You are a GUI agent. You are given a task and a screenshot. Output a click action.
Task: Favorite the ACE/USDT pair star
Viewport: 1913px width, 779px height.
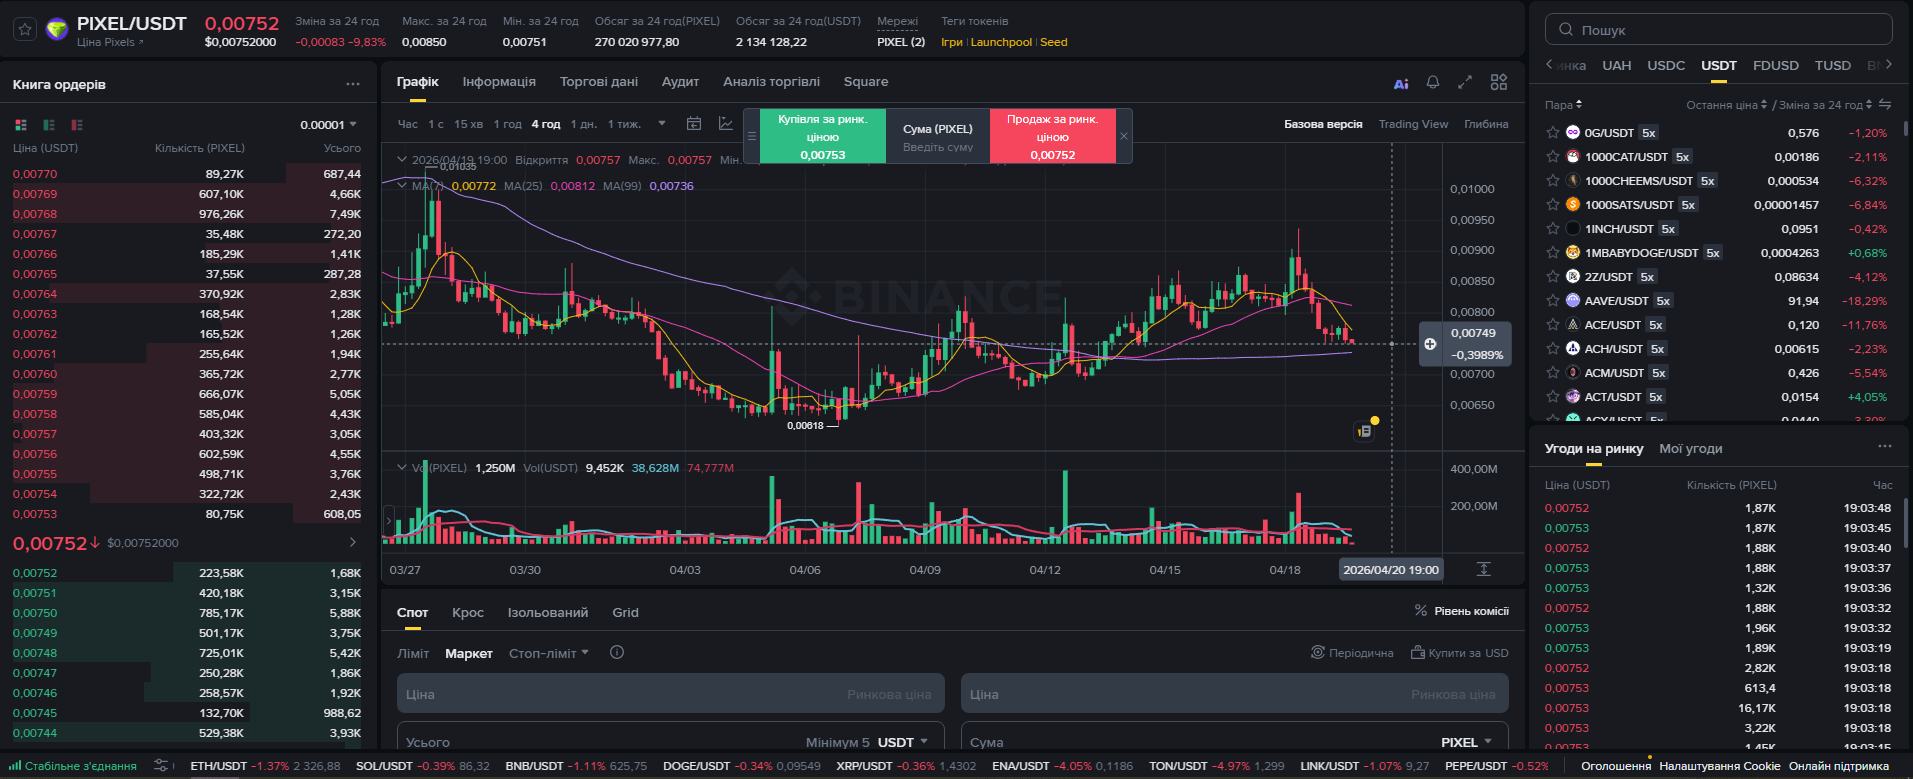1553,324
